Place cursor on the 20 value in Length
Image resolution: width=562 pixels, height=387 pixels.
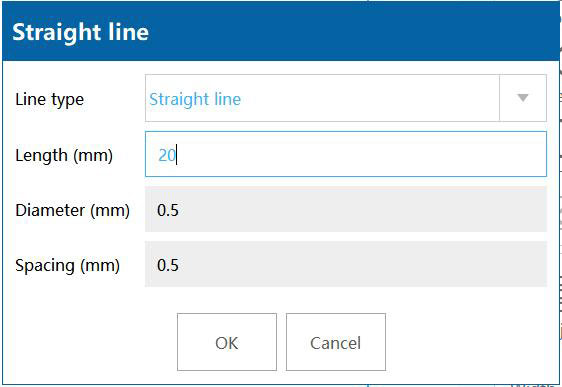(167, 155)
